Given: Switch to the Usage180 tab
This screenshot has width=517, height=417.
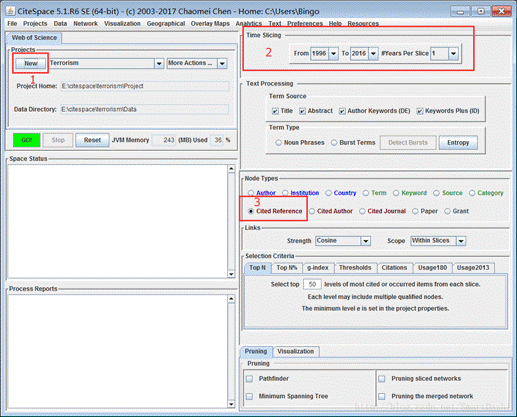Looking at the screenshot, I should [x=432, y=268].
